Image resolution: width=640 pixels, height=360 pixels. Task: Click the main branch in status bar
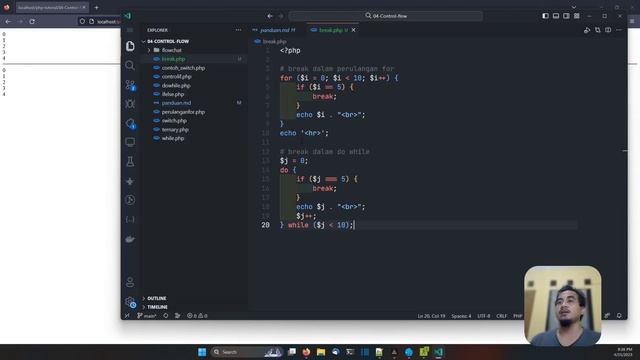[x=147, y=316]
